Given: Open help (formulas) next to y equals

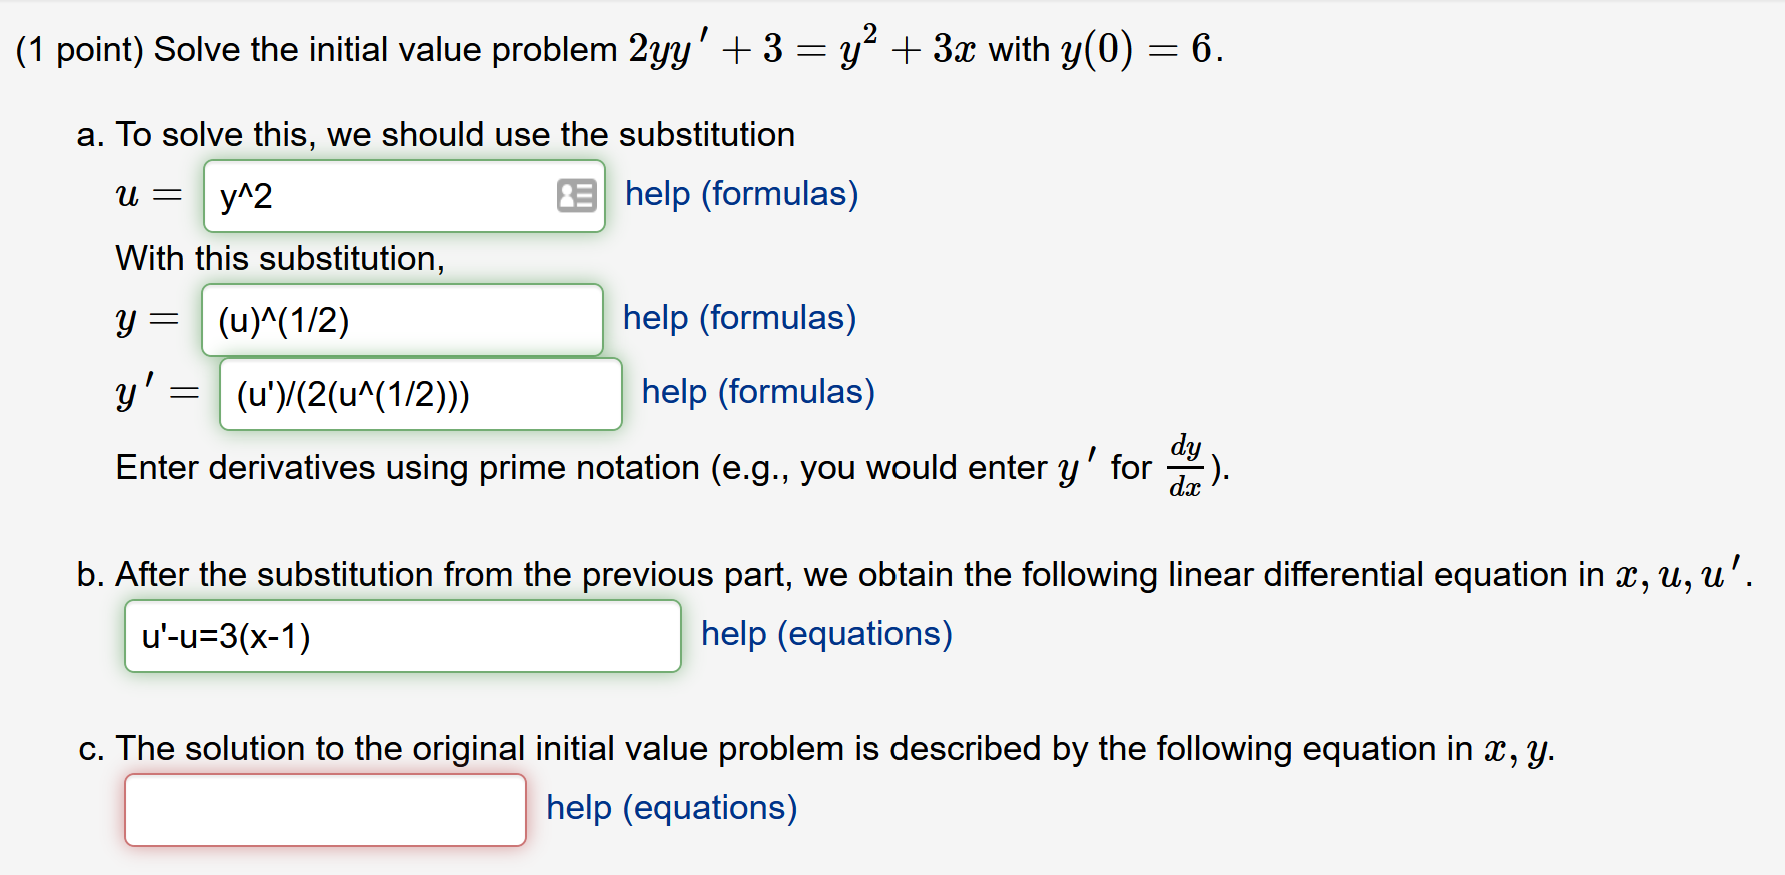Looking at the screenshot, I should (x=739, y=318).
